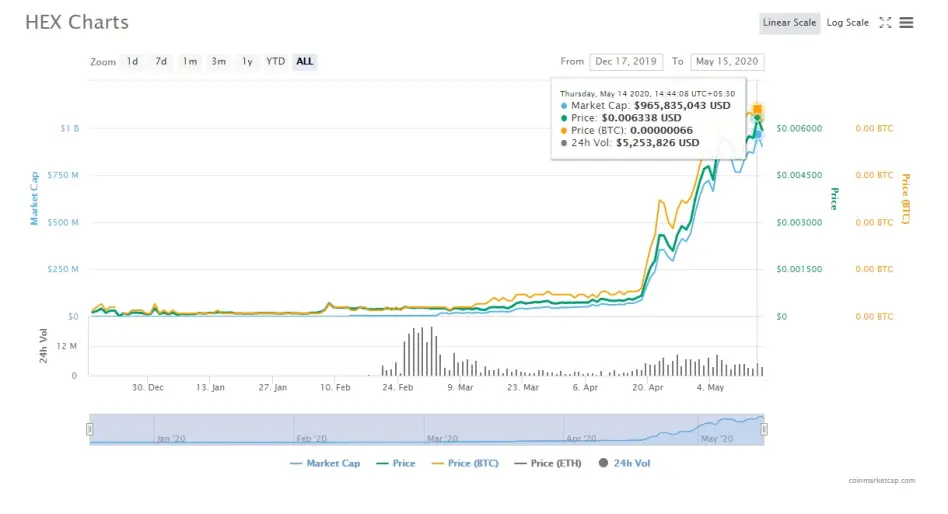Click the HEX Charts heading
Screen dimensions: 948x514
coord(77,22)
